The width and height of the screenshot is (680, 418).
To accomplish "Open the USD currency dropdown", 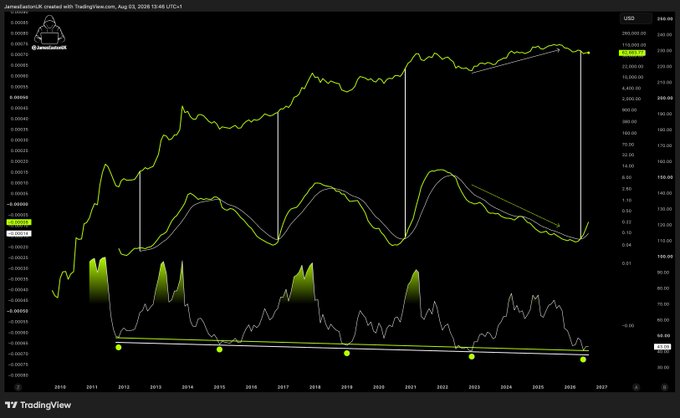I will (x=635, y=18).
